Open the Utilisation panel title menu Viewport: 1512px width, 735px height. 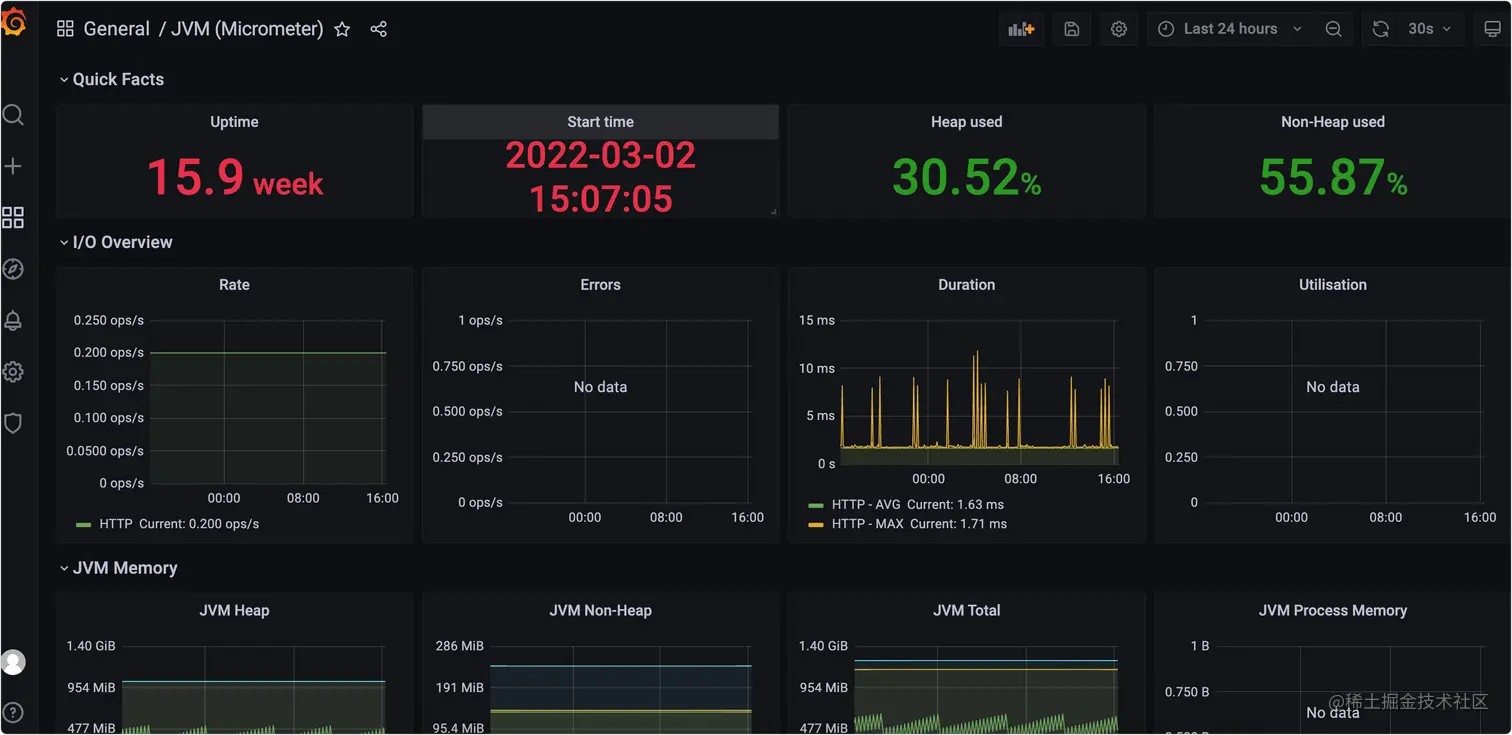coord(1332,285)
